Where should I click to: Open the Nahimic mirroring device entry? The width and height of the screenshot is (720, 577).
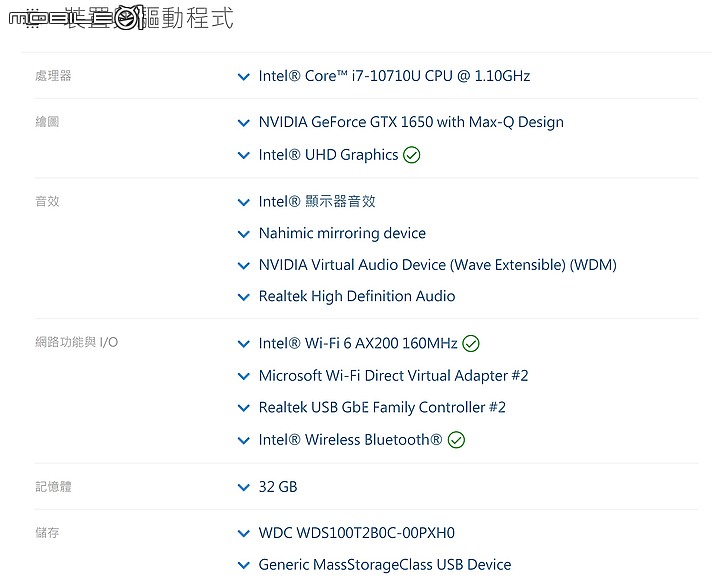pos(342,233)
